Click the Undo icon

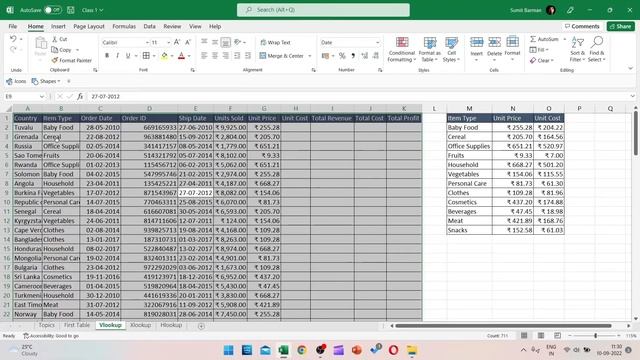[13, 39]
